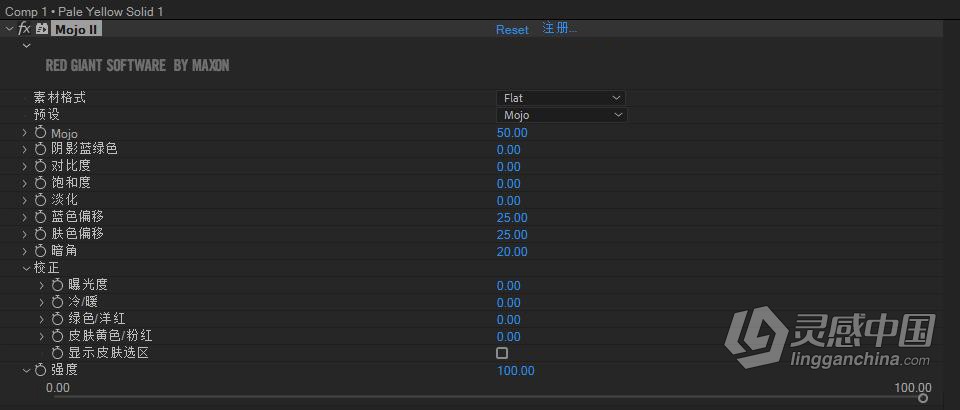This screenshot has width=960, height=410.
Task: Expand the 饱和度 parameter arrow
Action: tap(25, 183)
